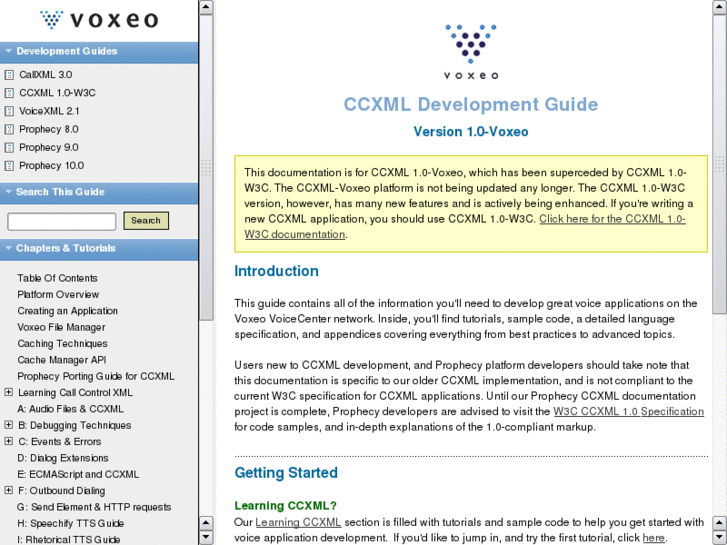Click document icon beside CallXML 3.0
Viewport: 727px width, 545px height.
(9, 75)
